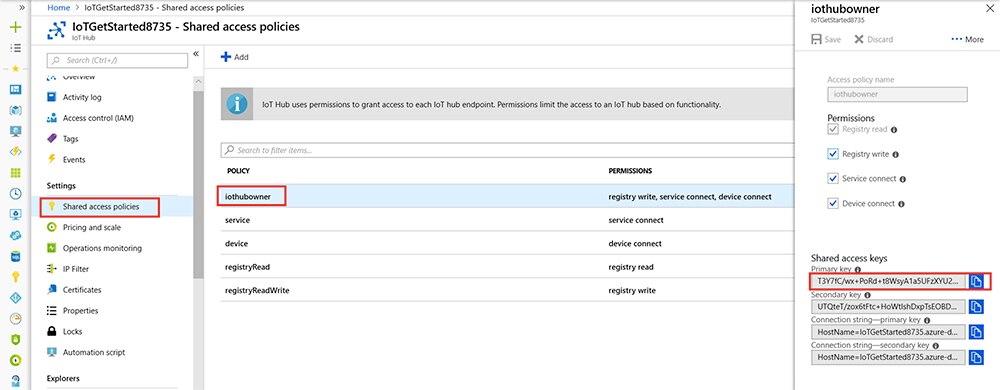Toggle the Registry read checkbox
The width and height of the screenshot is (1000, 390).
(x=833, y=129)
